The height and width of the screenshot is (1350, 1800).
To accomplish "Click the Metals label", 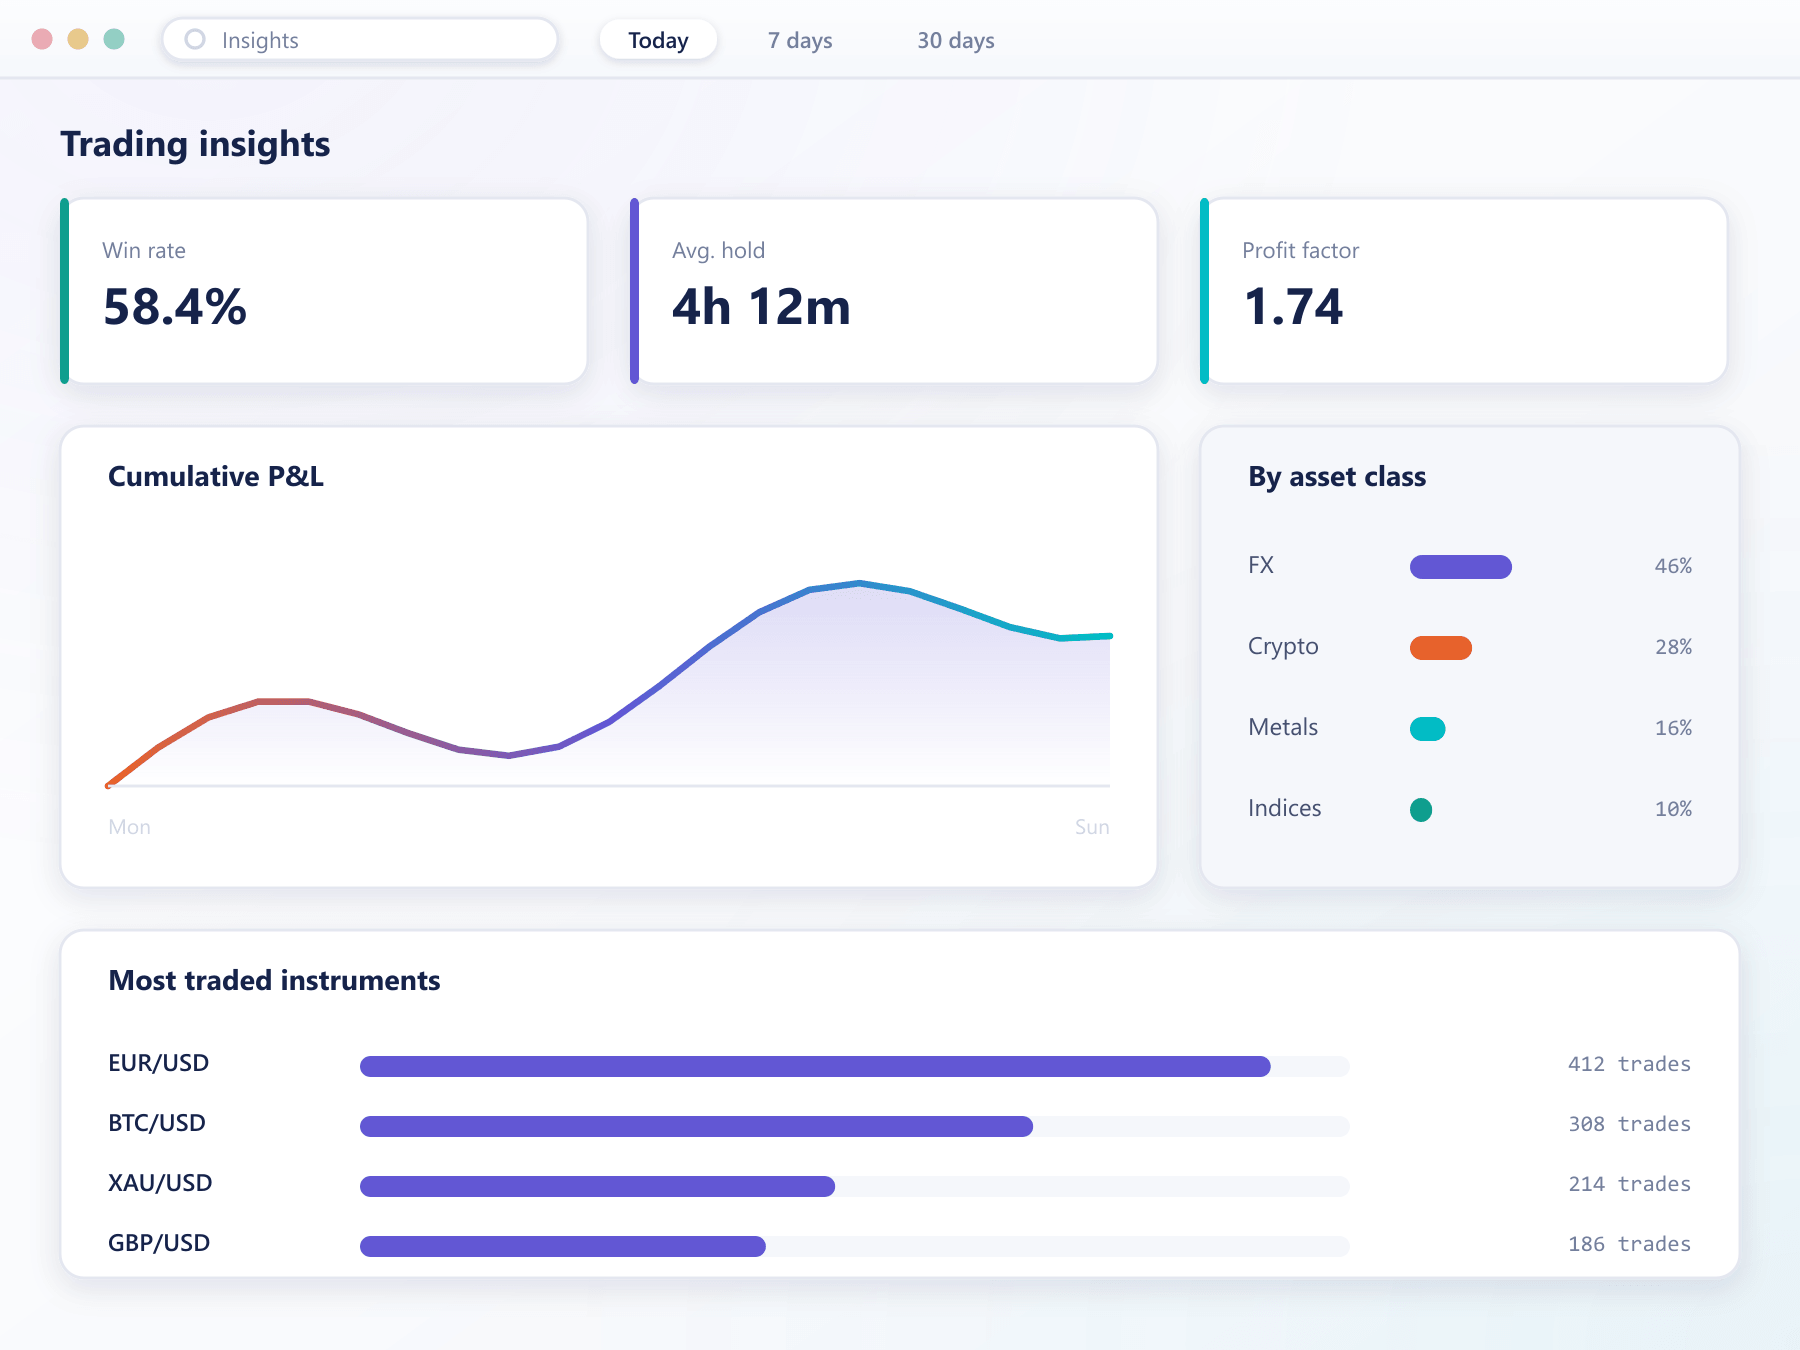I will tap(1283, 728).
